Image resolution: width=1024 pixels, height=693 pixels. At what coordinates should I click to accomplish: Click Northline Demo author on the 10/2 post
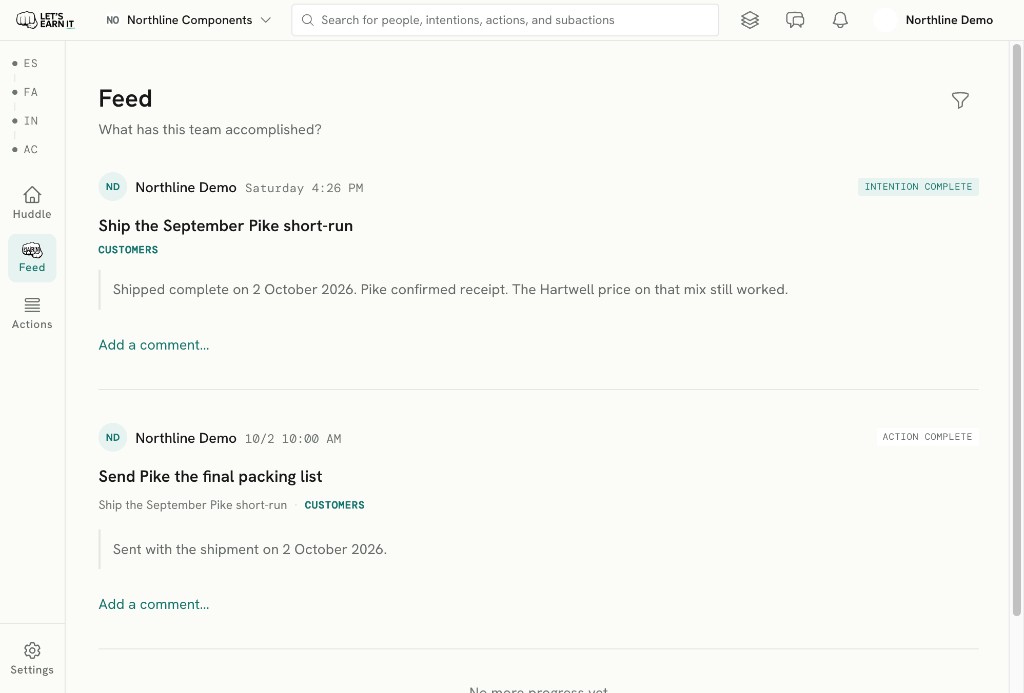(x=186, y=438)
